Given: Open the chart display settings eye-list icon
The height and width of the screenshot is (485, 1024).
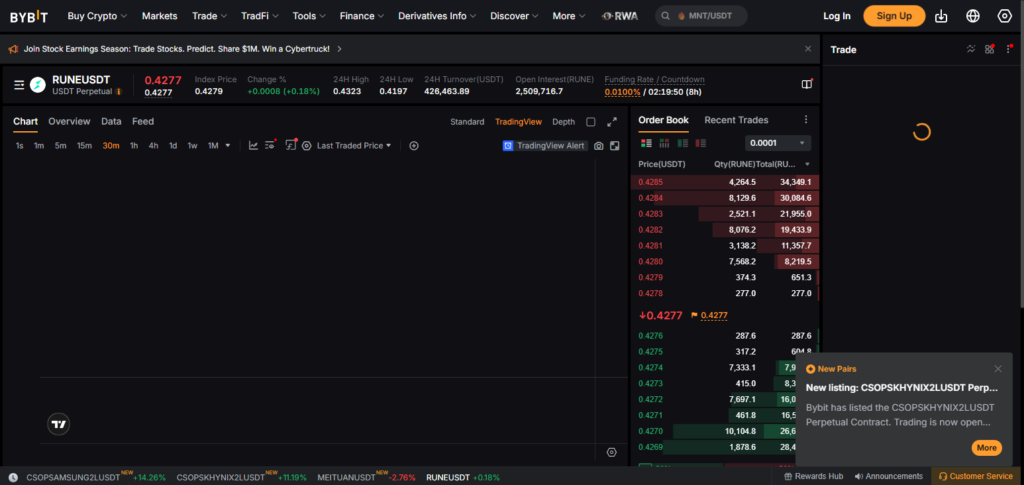Looking at the screenshot, I should click(x=270, y=146).
